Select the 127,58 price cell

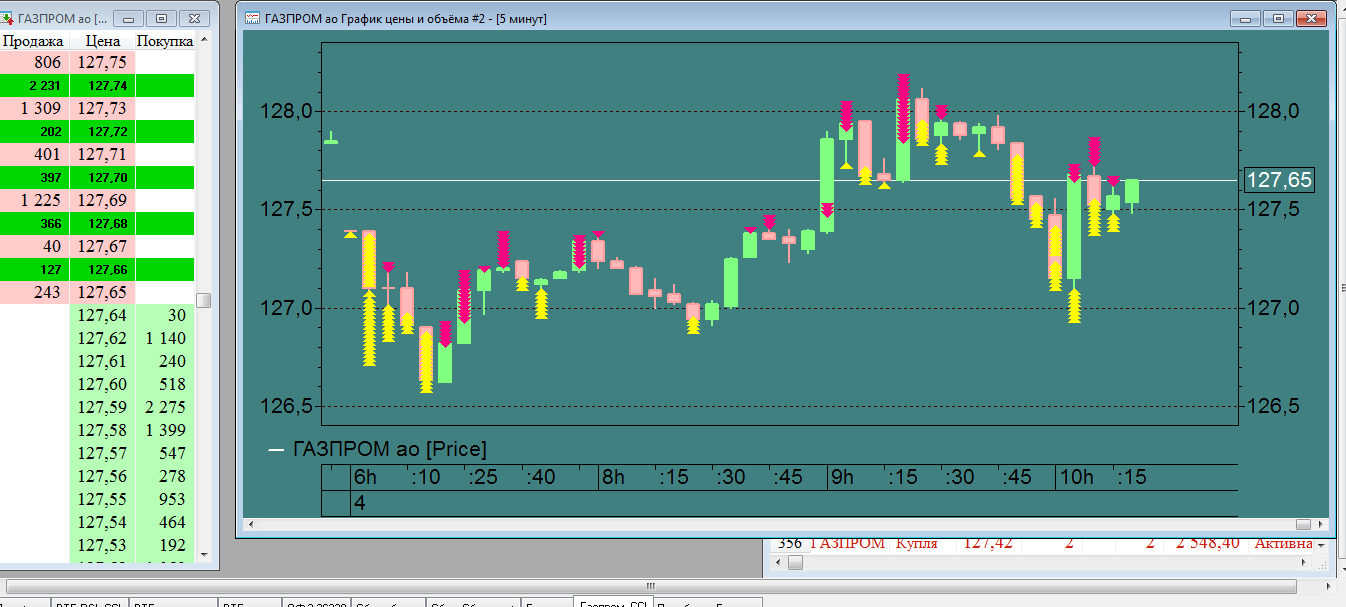(x=102, y=430)
